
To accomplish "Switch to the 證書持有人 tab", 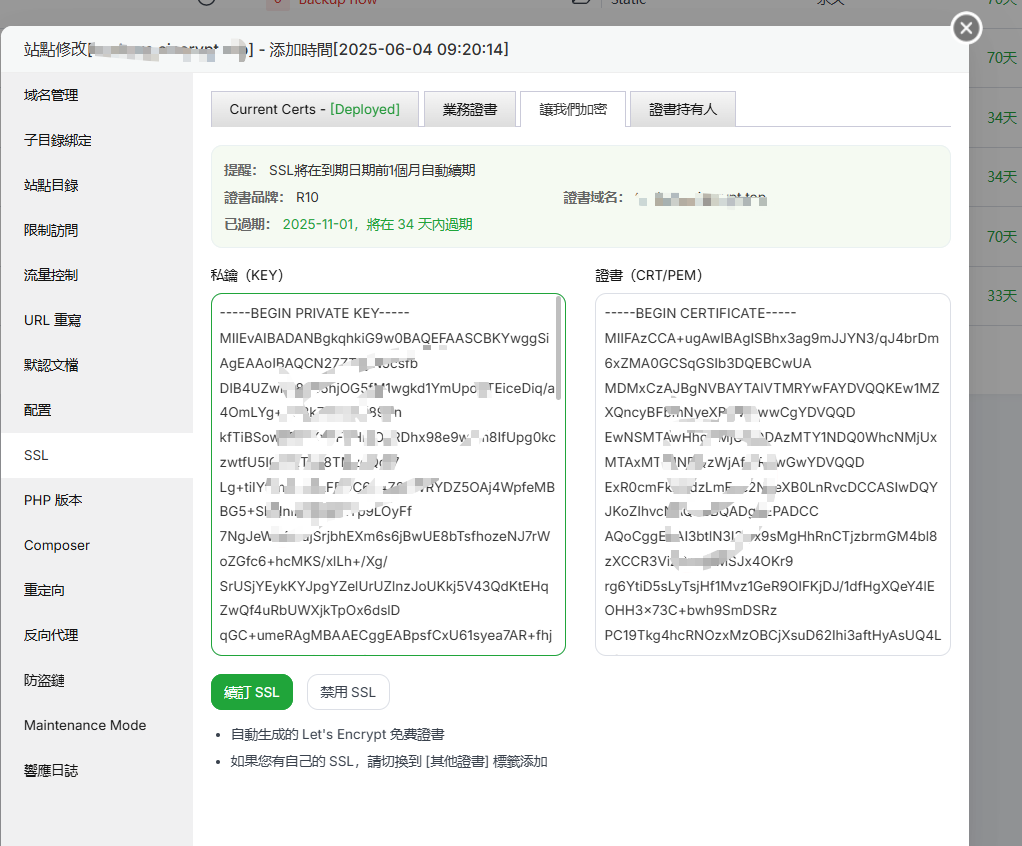I will pyautogui.click(x=683, y=110).
